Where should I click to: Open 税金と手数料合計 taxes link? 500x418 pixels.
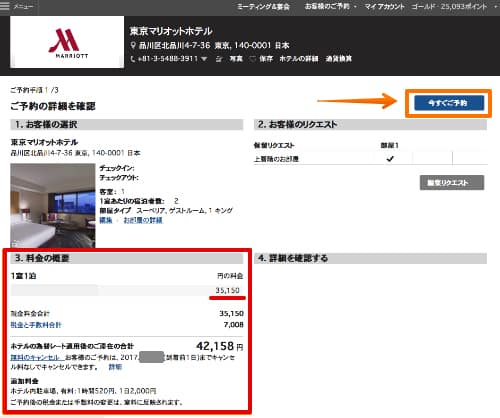(x=36, y=325)
